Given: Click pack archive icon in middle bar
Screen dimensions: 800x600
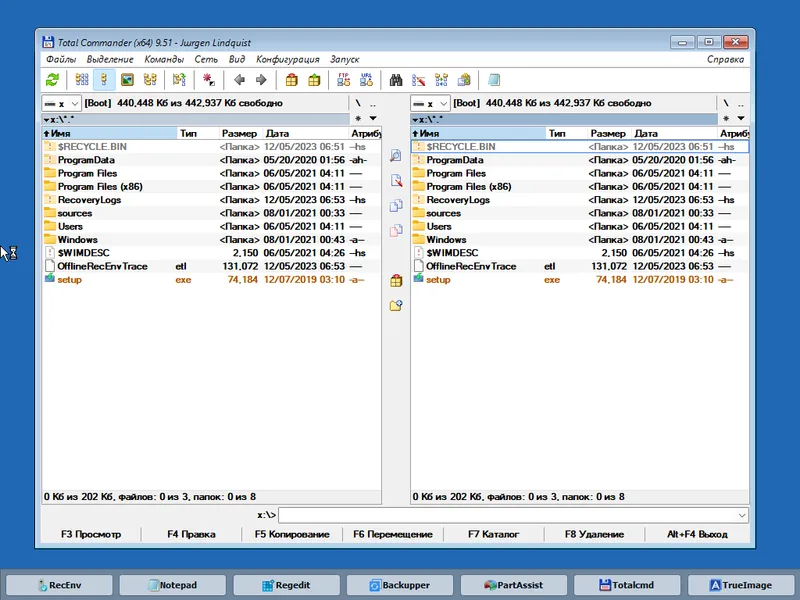Looking at the screenshot, I should click(x=396, y=281).
